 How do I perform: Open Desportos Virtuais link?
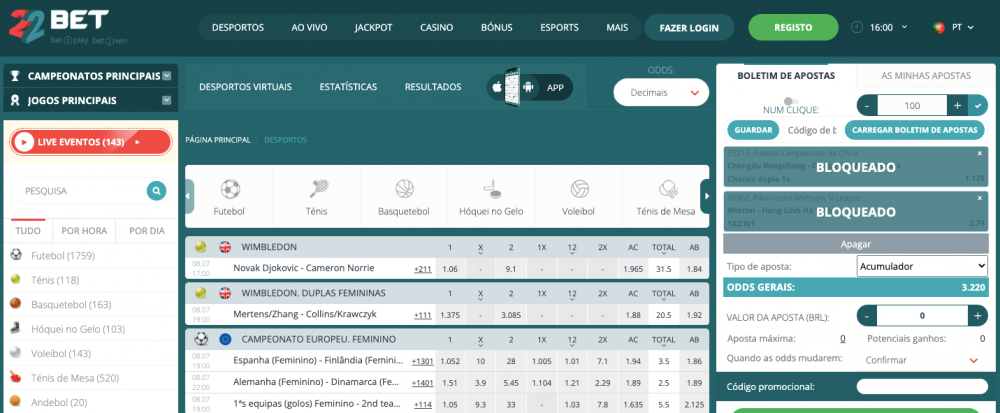246,87
